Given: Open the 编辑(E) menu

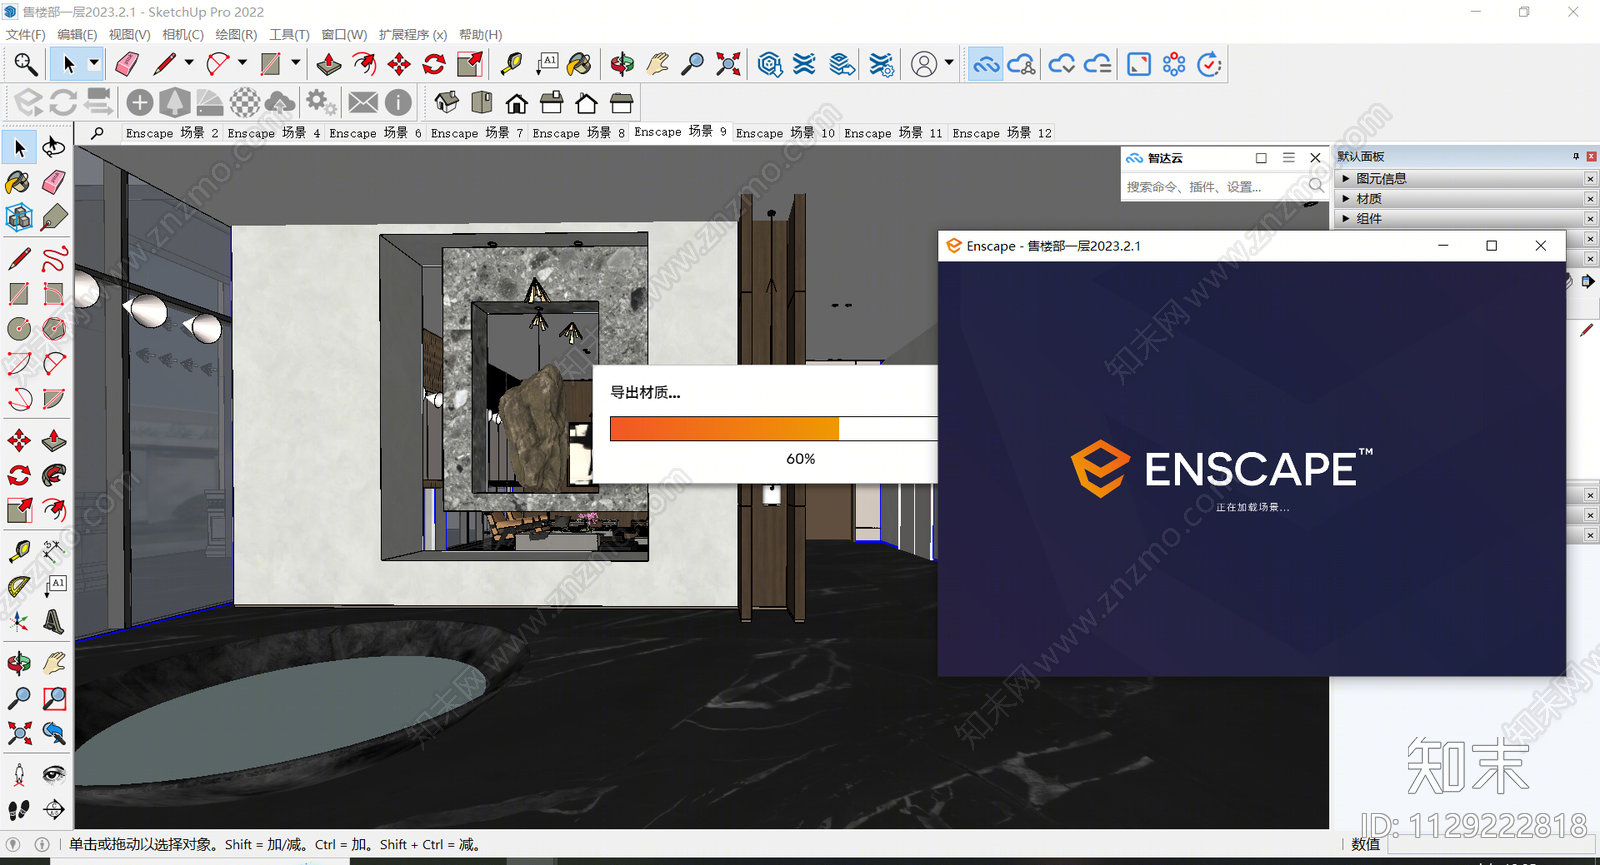Looking at the screenshot, I should [x=77, y=34].
